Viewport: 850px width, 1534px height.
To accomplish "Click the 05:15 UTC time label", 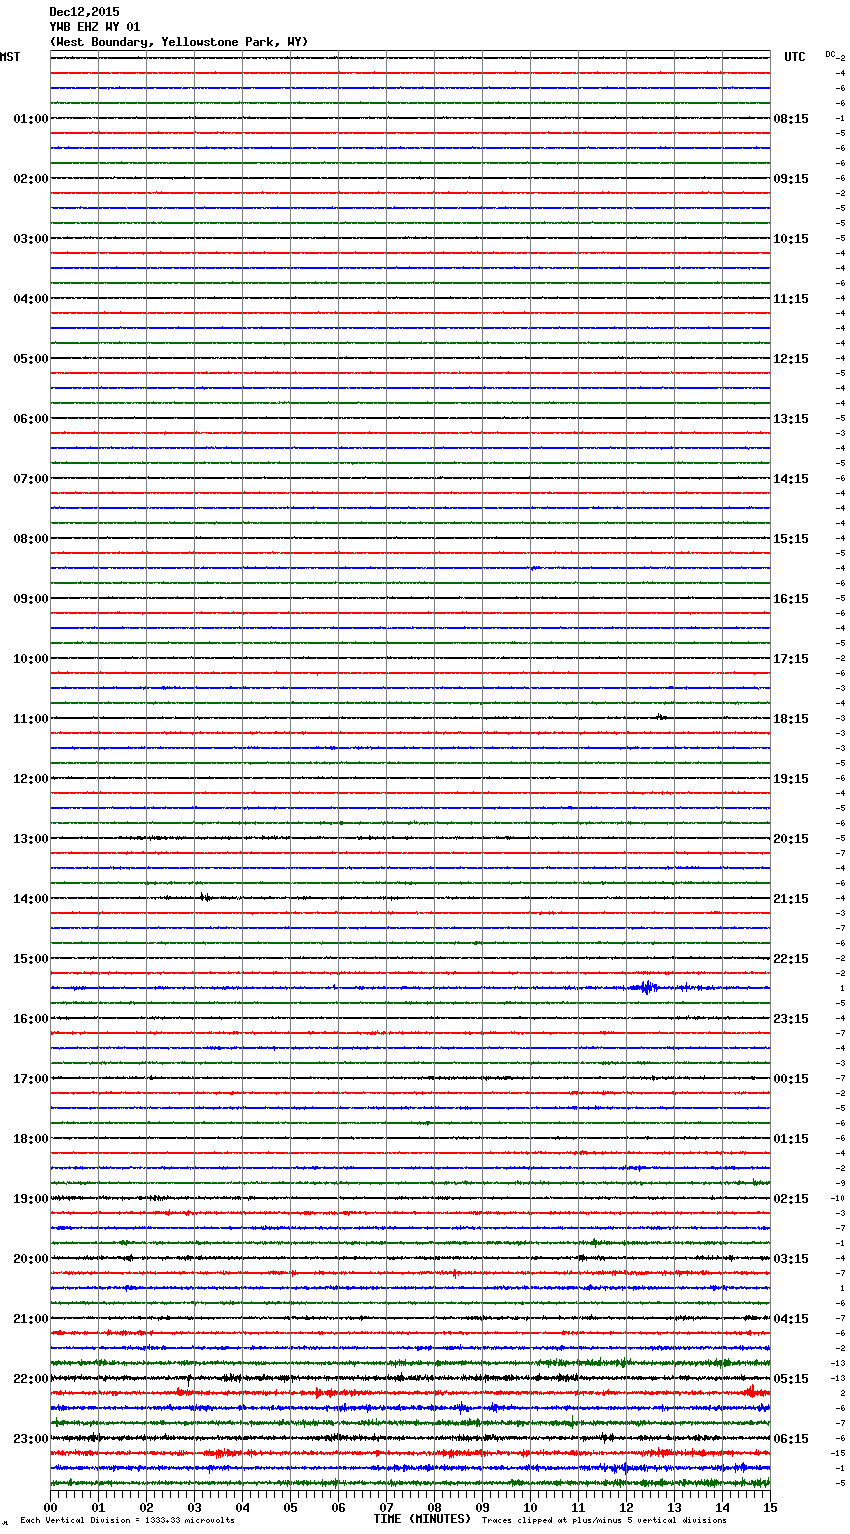I will click(x=791, y=1379).
